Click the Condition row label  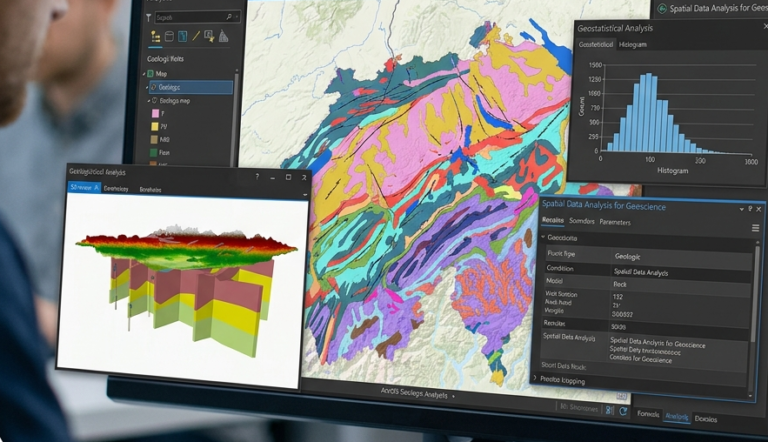click(x=560, y=269)
